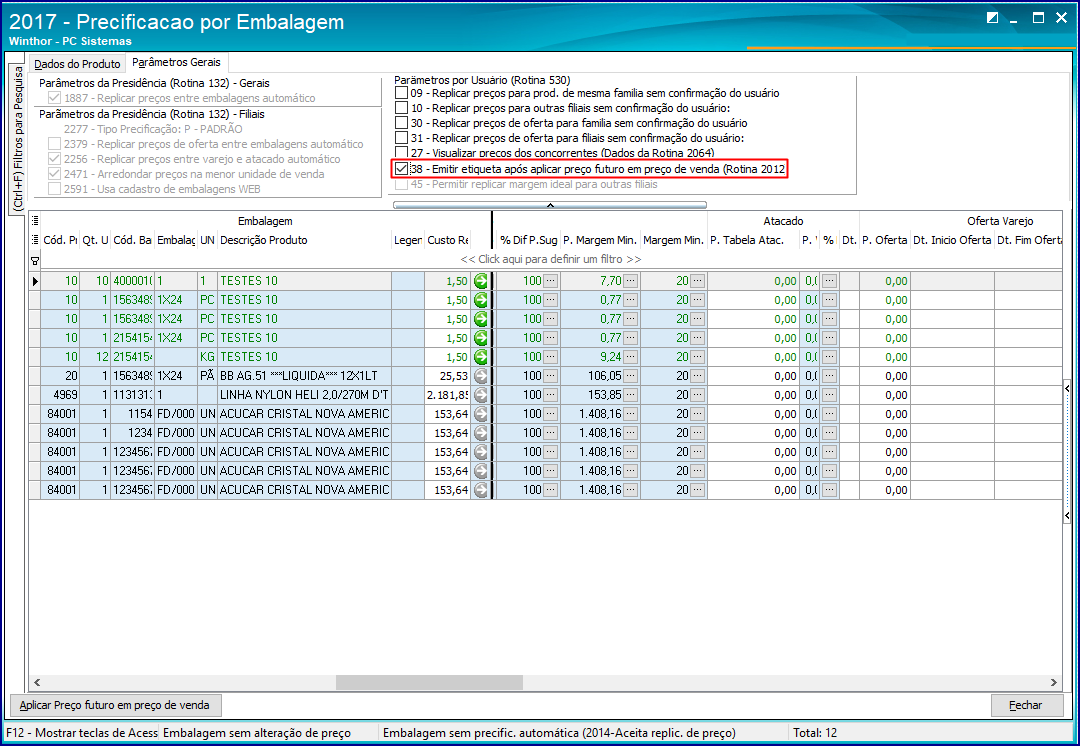Collapse the parameters panel with the up chevron bar

tap(550, 205)
